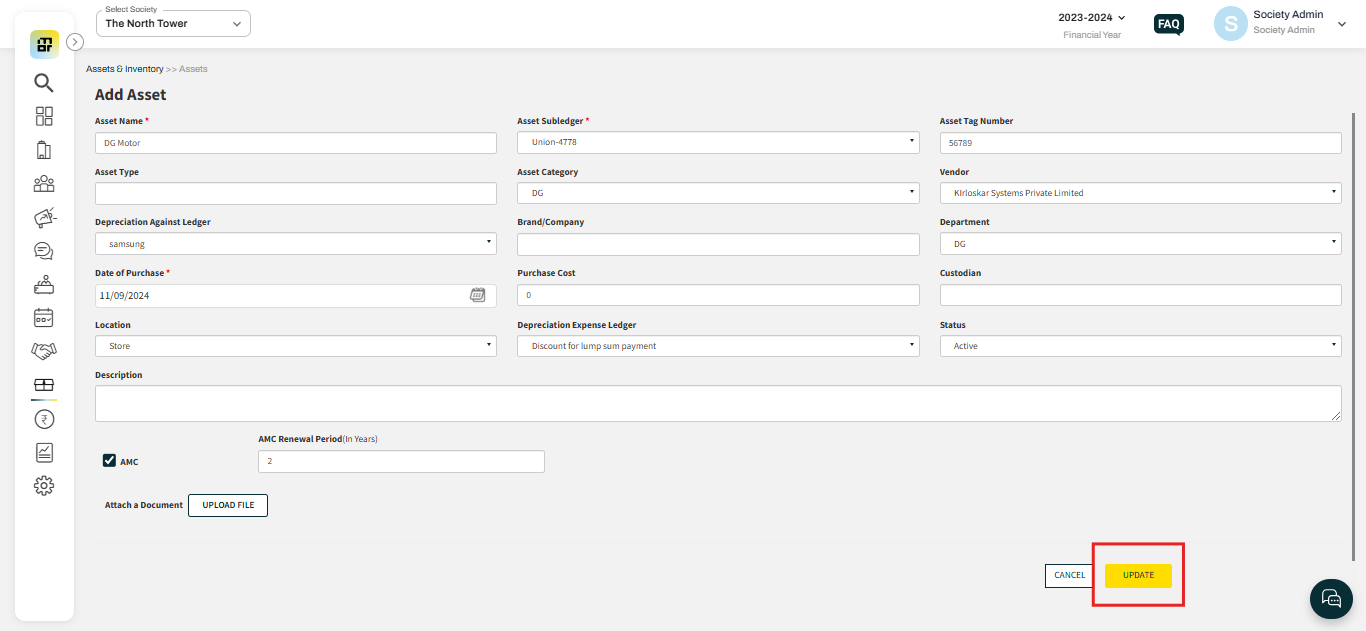The width and height of the screenshot is (1366, 631).
Task: Open the Select Society dropdown
Action: click(x=173, y=24)
